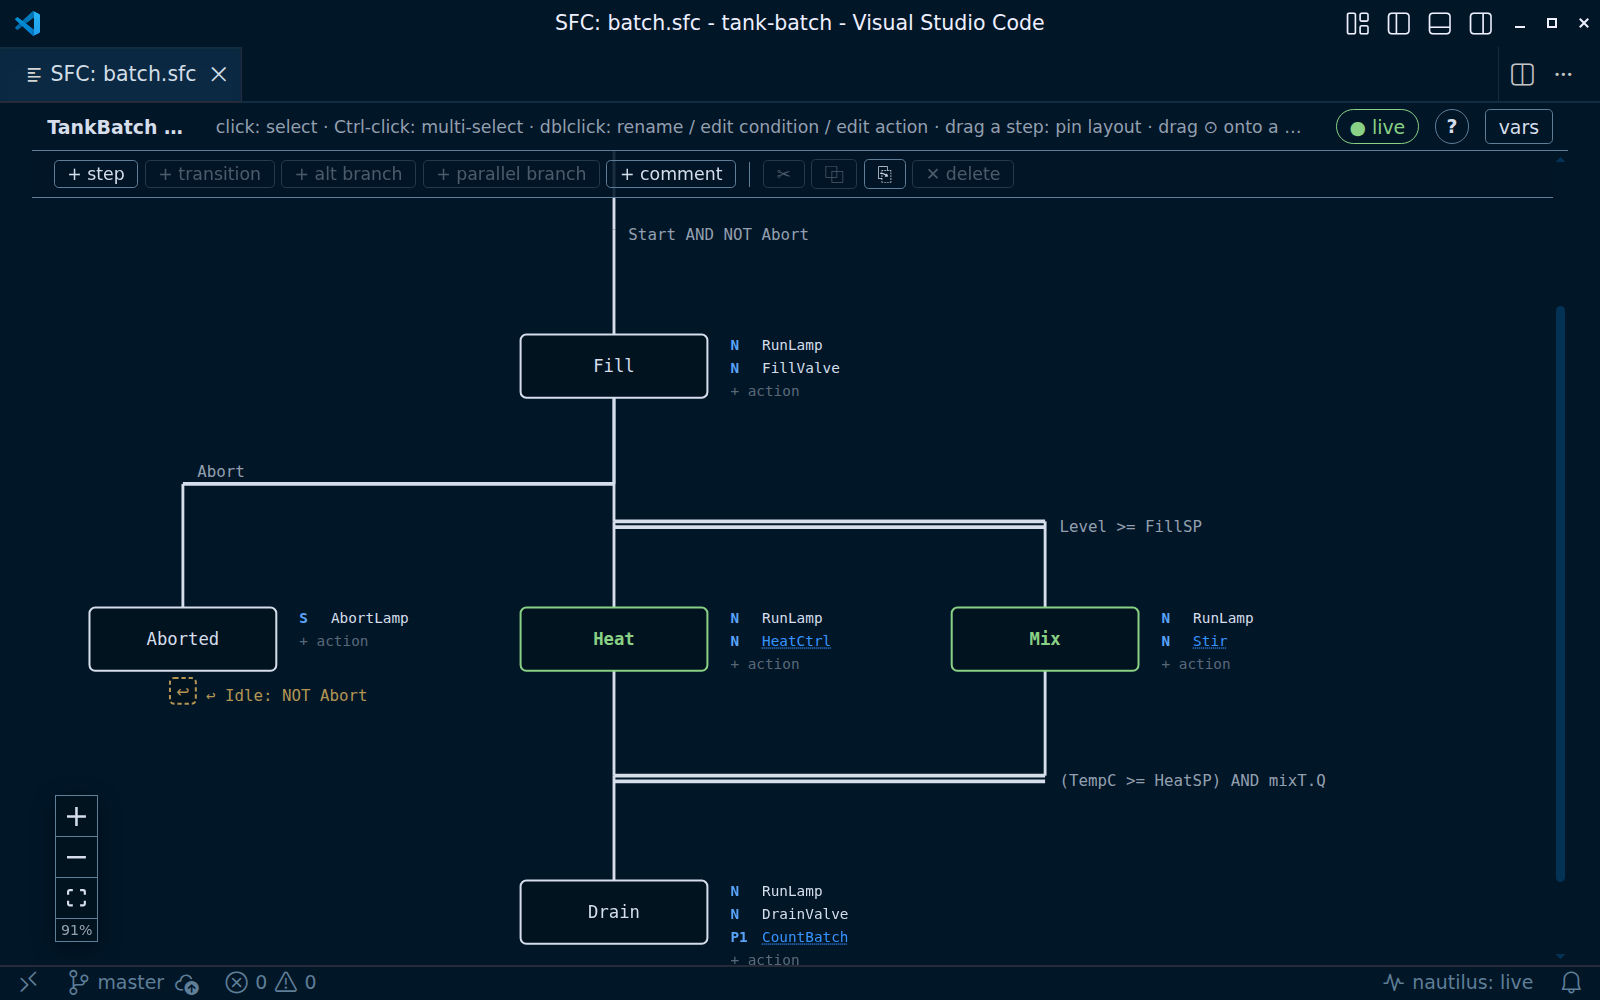Open notifications bell in status bar
Screen dimensions: 1600x1000
tap(1571, 982)
